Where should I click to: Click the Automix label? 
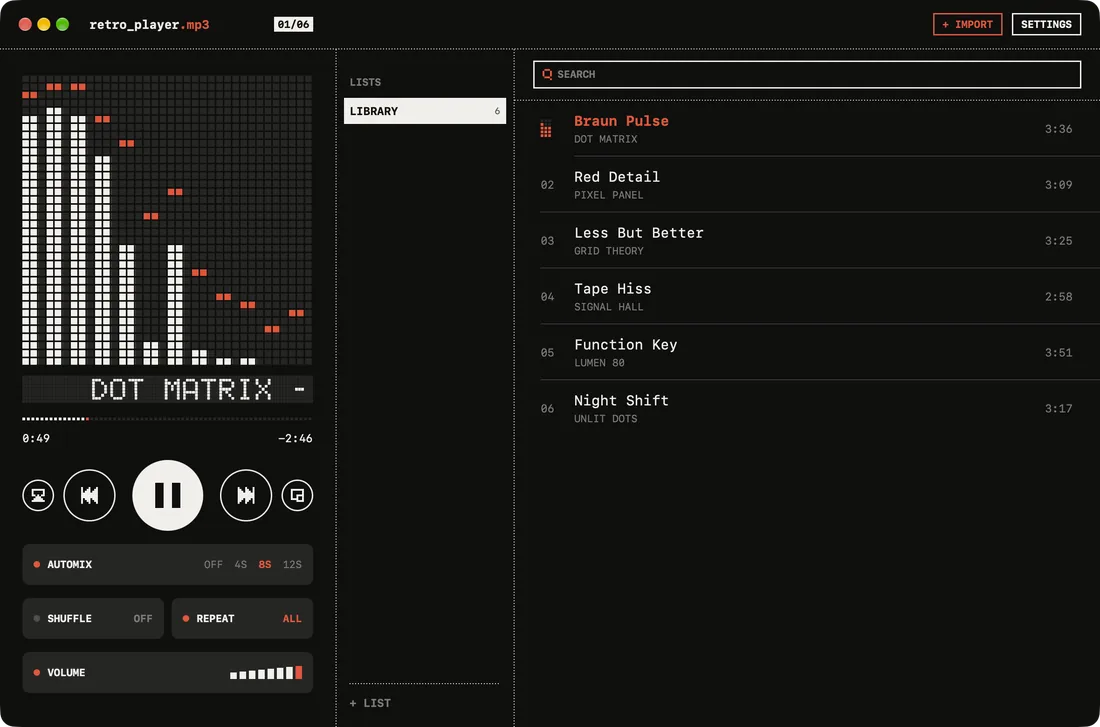tap(69, 564)
